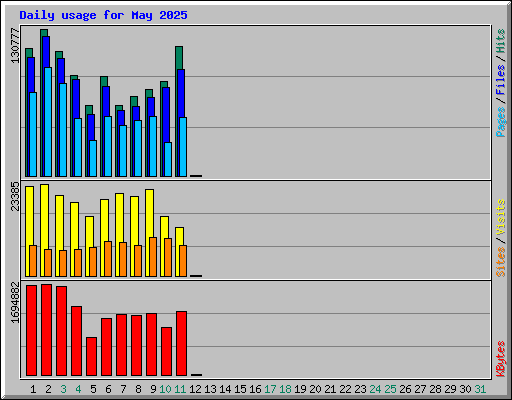Click the green day 10 label

tap(165, 389)
